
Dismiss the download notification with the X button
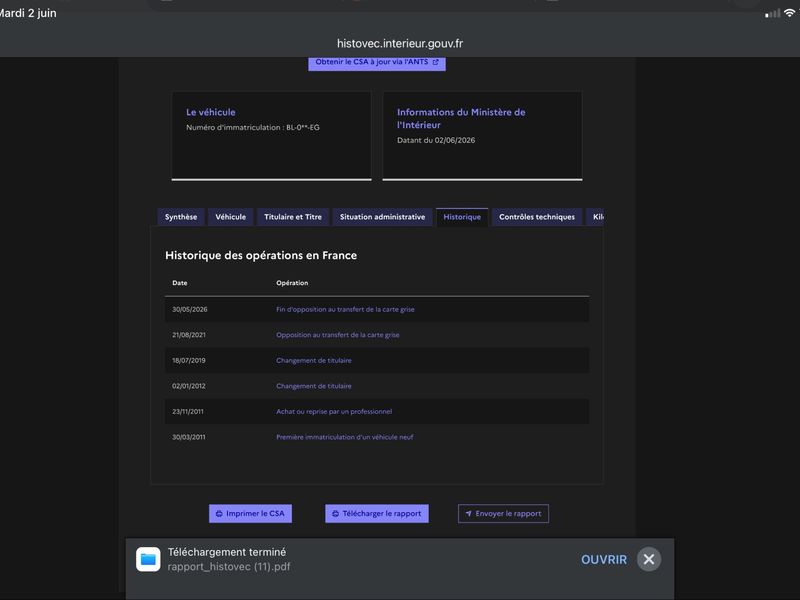tap(648, 560)
